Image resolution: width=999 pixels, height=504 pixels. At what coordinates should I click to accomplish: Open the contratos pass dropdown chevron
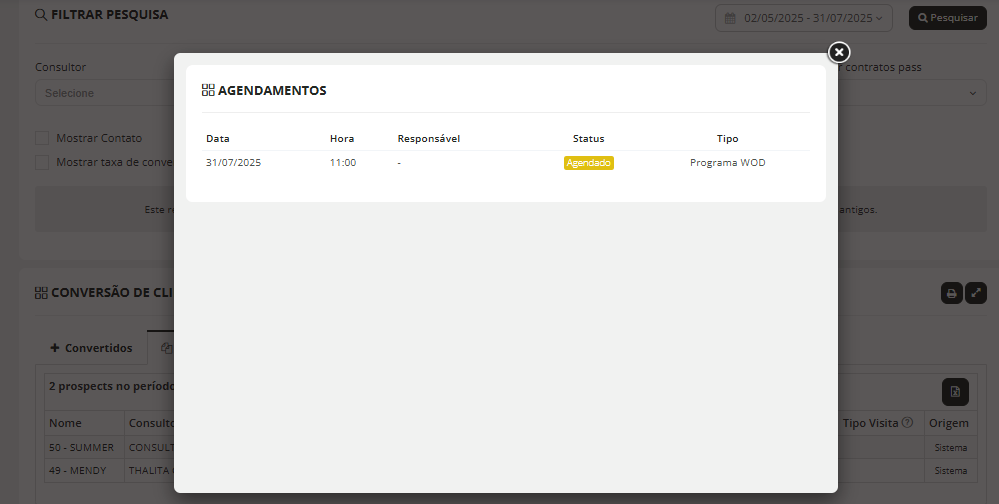tap(972, 93)
